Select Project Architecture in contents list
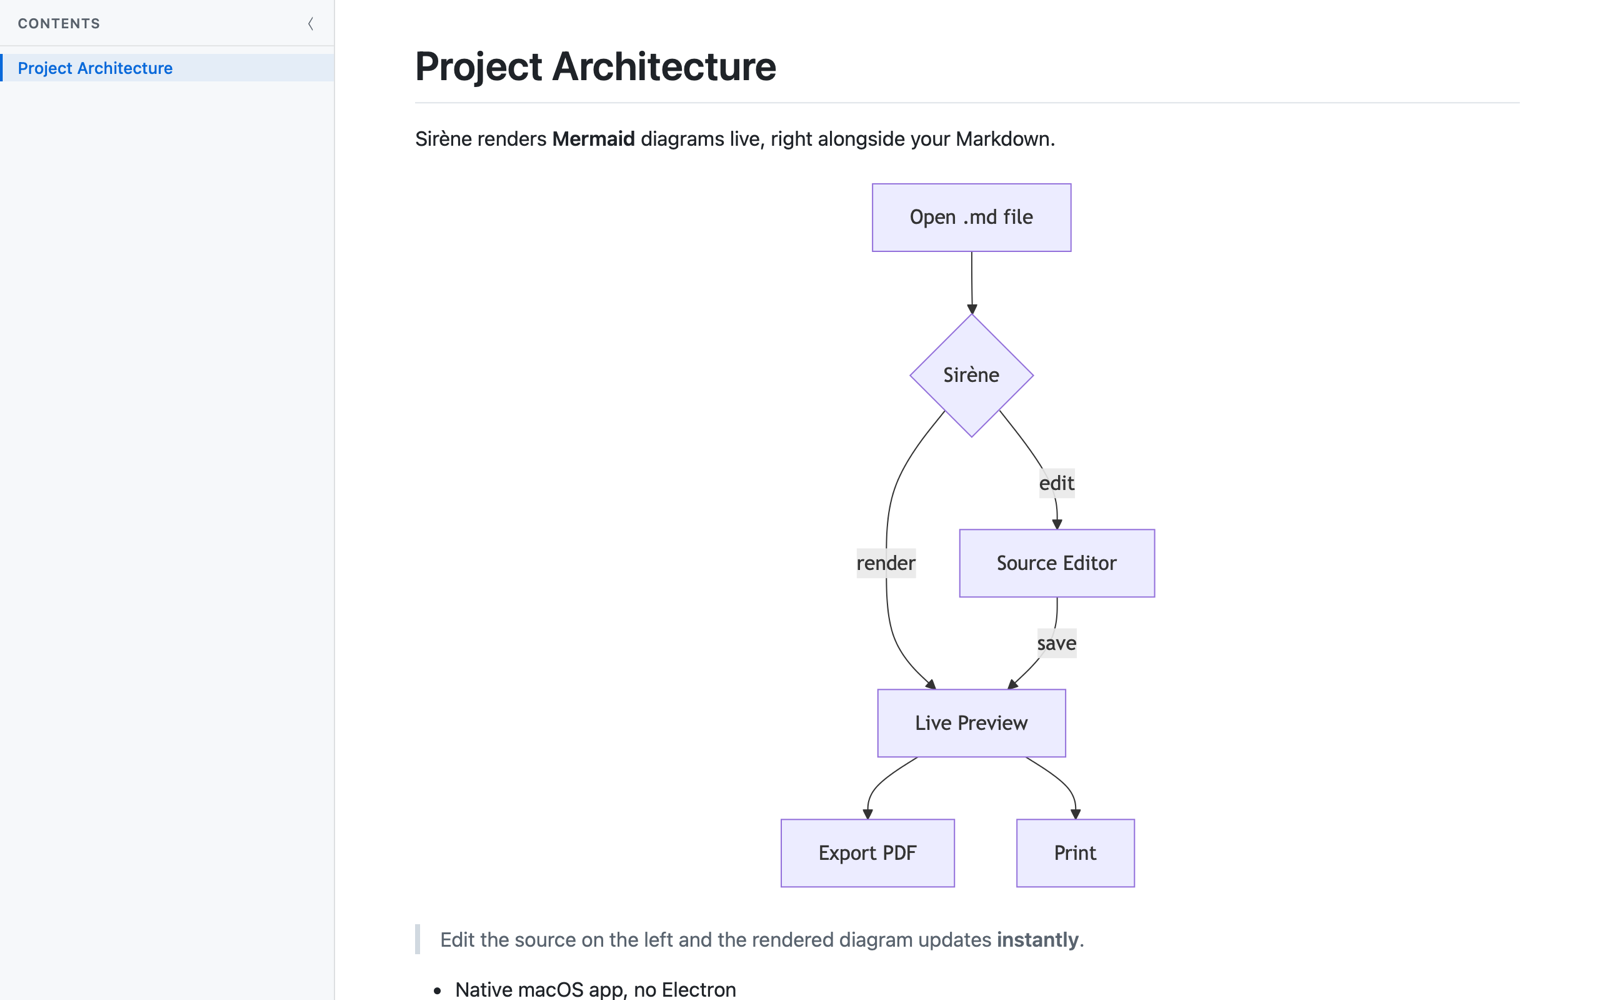Screen dimensions: 1600x1000 pyautogui.click(x=167, y=68)
